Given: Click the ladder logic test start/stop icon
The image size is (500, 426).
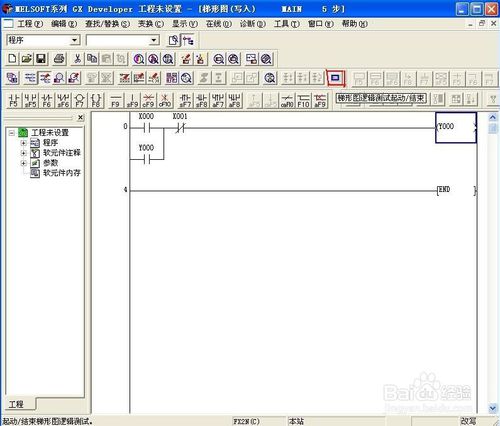Looking at the screenshot, I should tap(335, 78).
